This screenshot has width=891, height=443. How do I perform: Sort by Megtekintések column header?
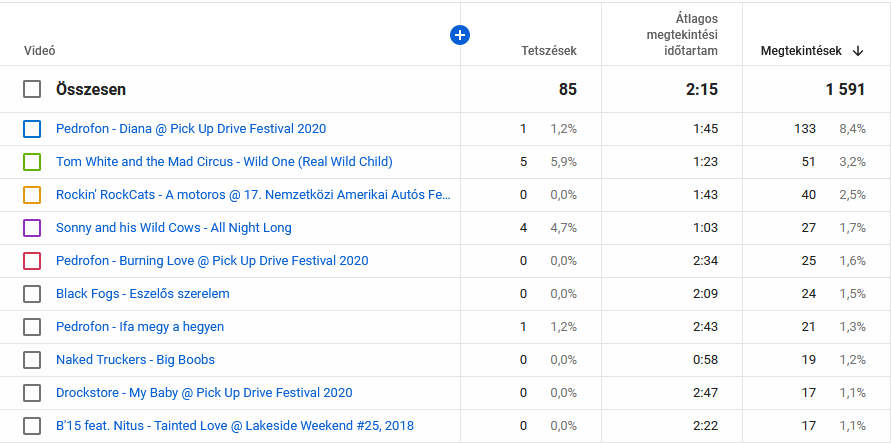(x=800, y=50)
